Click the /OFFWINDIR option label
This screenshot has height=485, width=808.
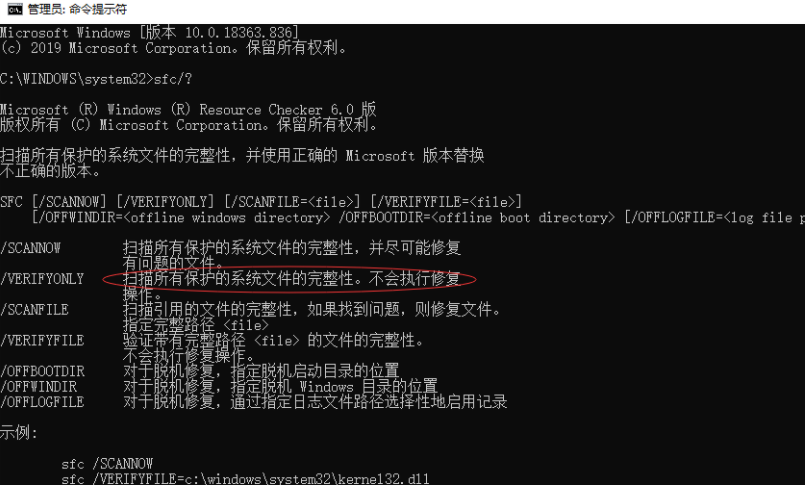pos(38,387)
